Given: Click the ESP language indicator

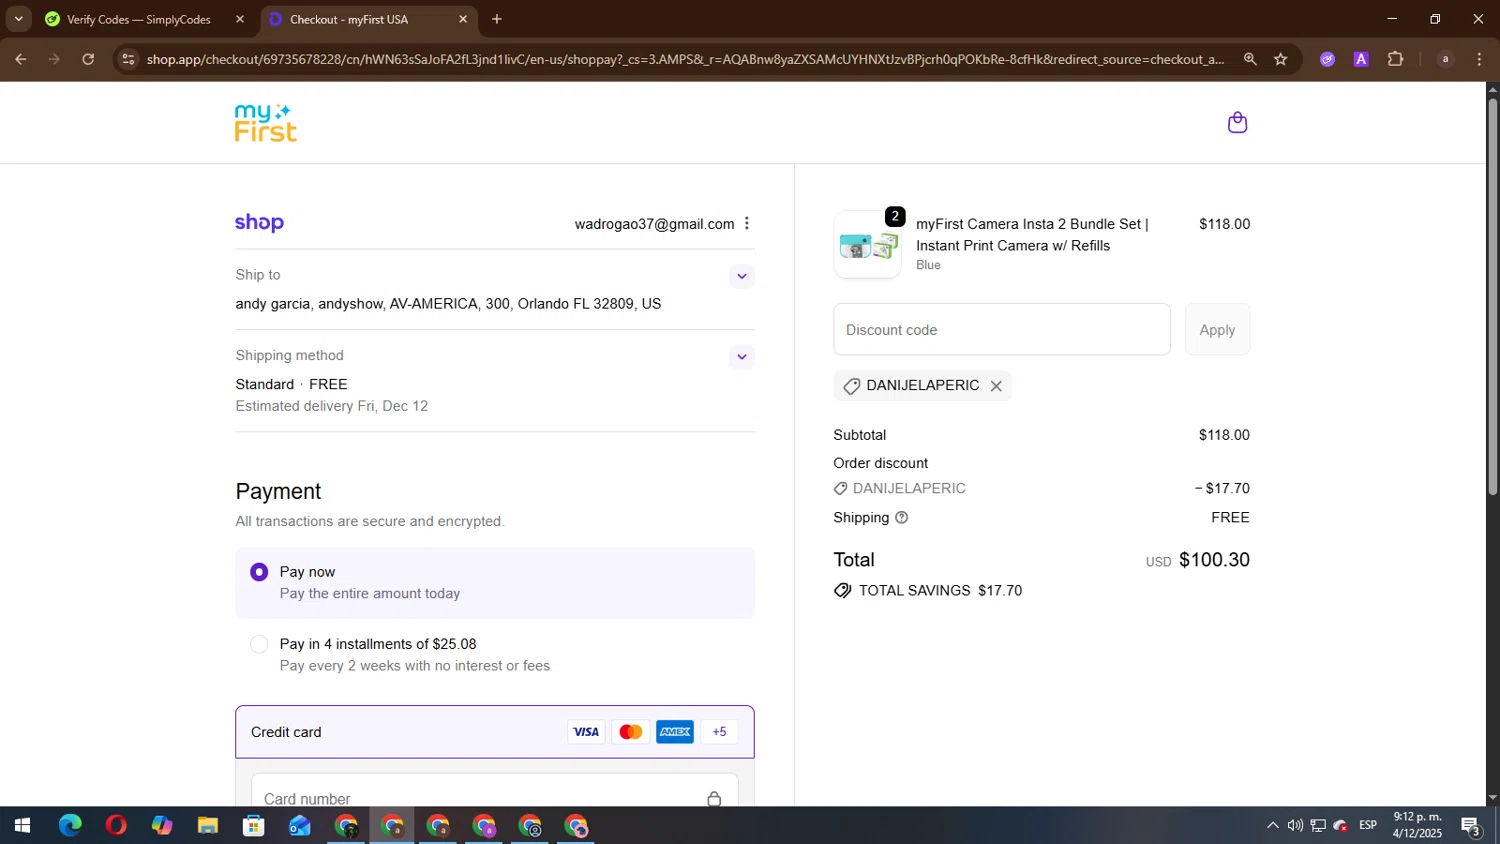Looking at the screenshot, I should (x=1368, y=826).
